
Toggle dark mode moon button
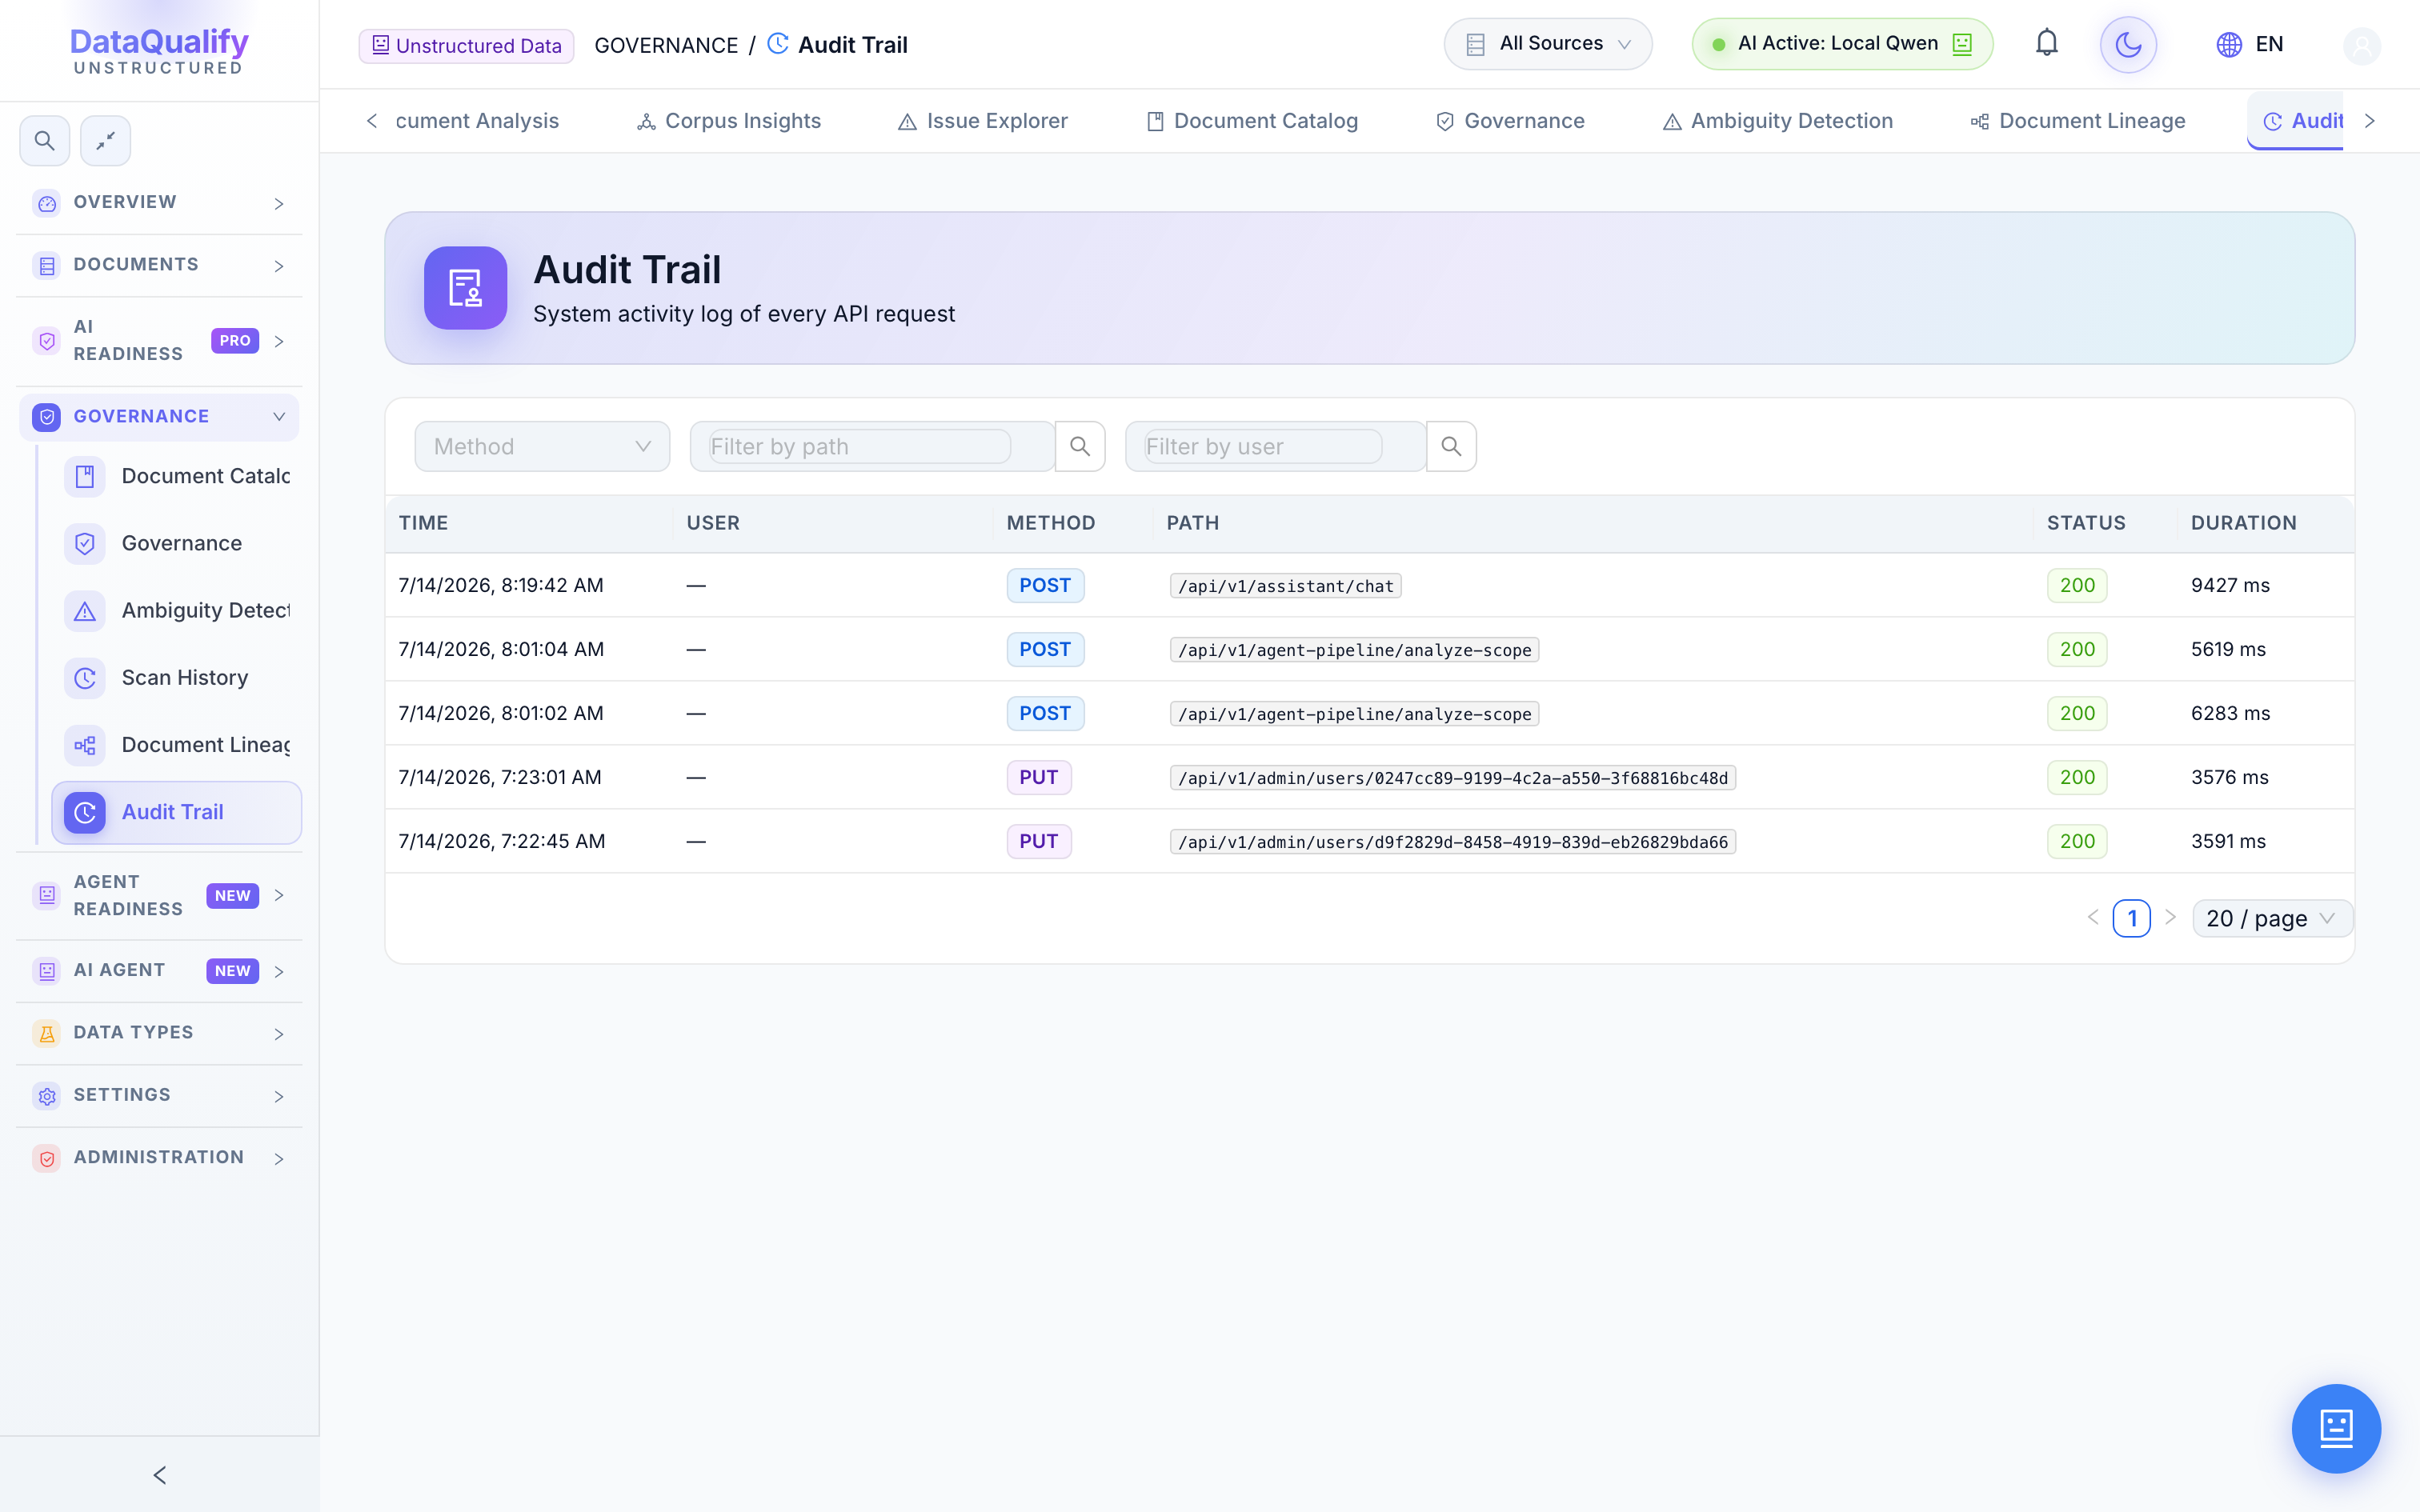2128,45
